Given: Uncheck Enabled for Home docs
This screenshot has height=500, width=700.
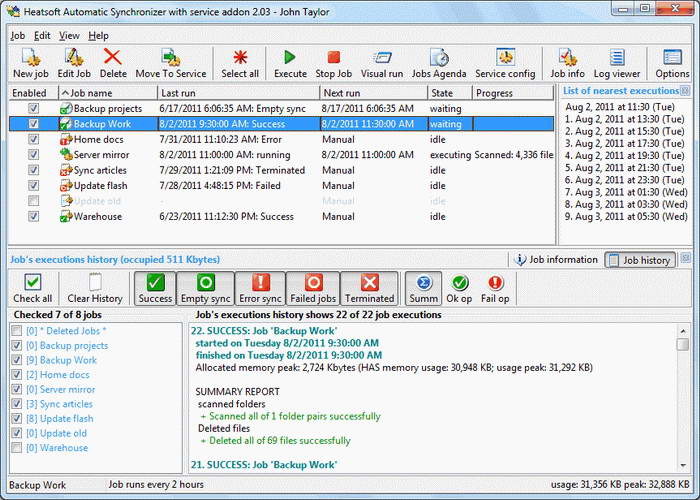Looking at the screenshot, I should 33,139.
